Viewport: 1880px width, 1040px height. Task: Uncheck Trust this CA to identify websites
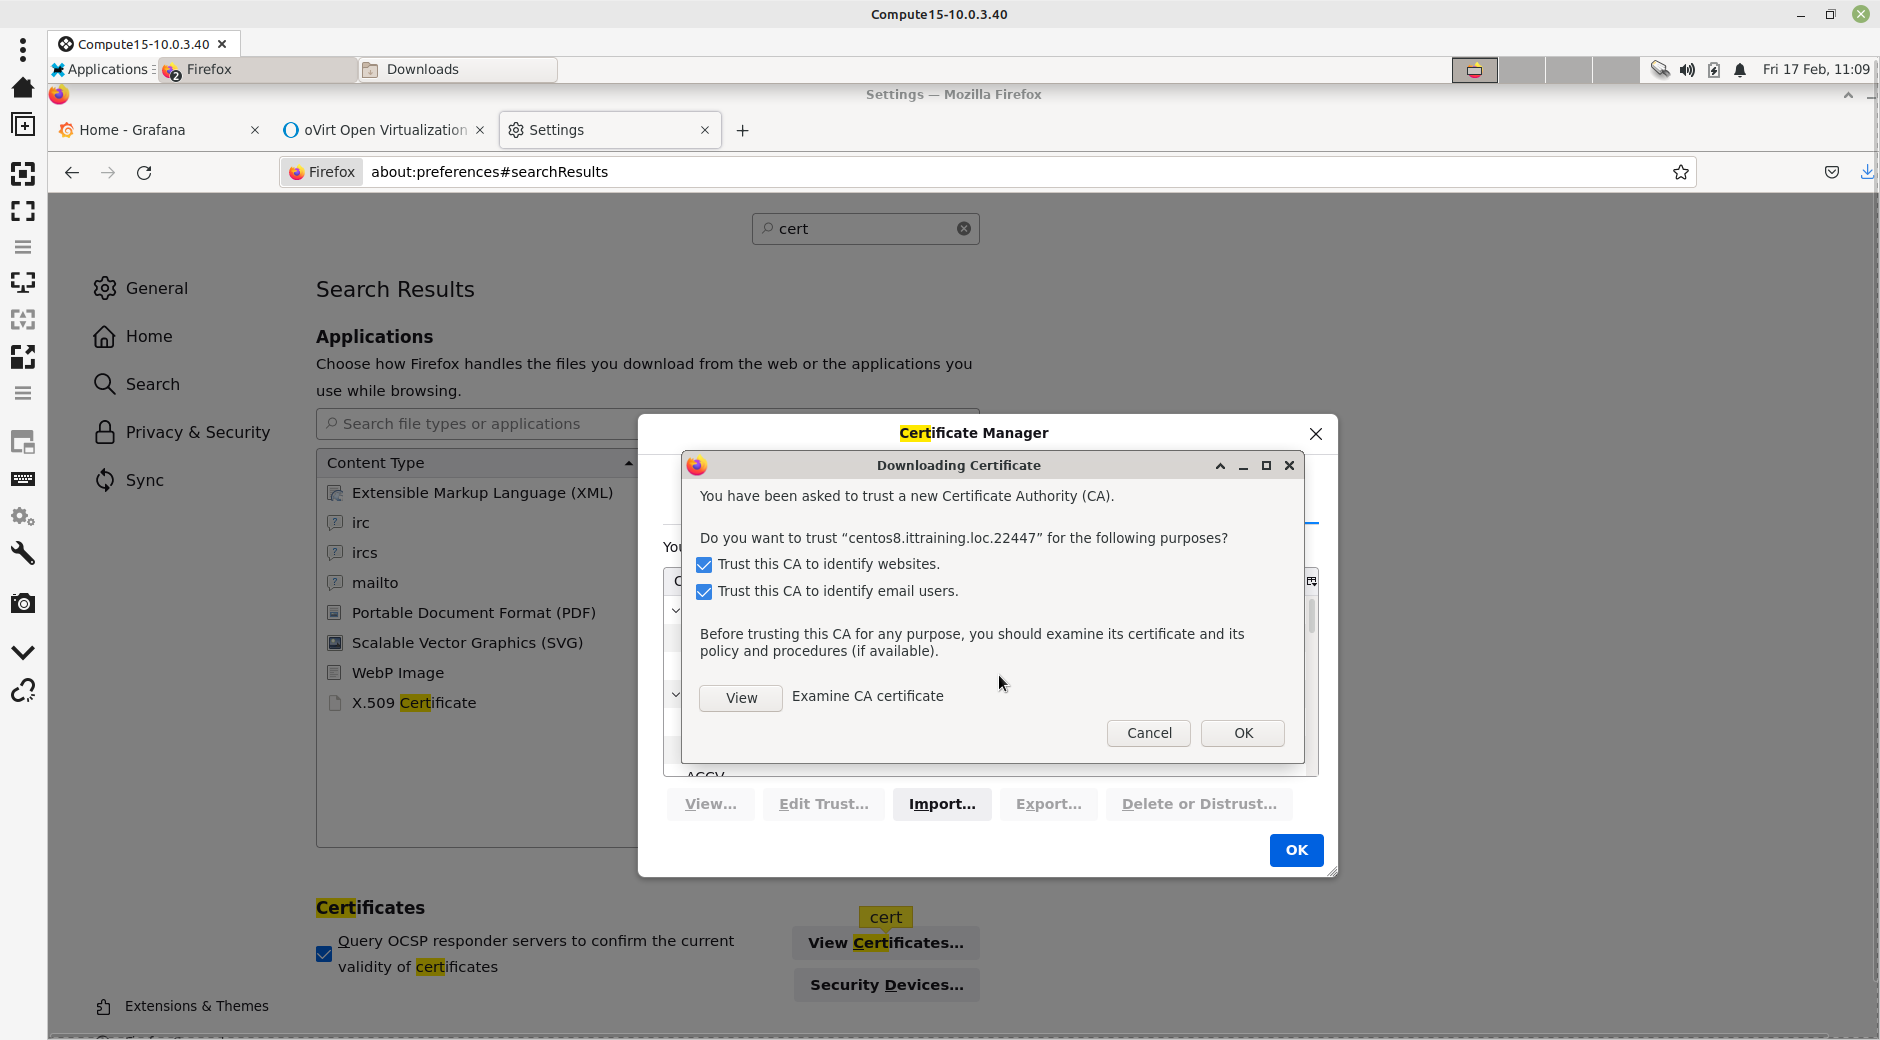[704, 565]
